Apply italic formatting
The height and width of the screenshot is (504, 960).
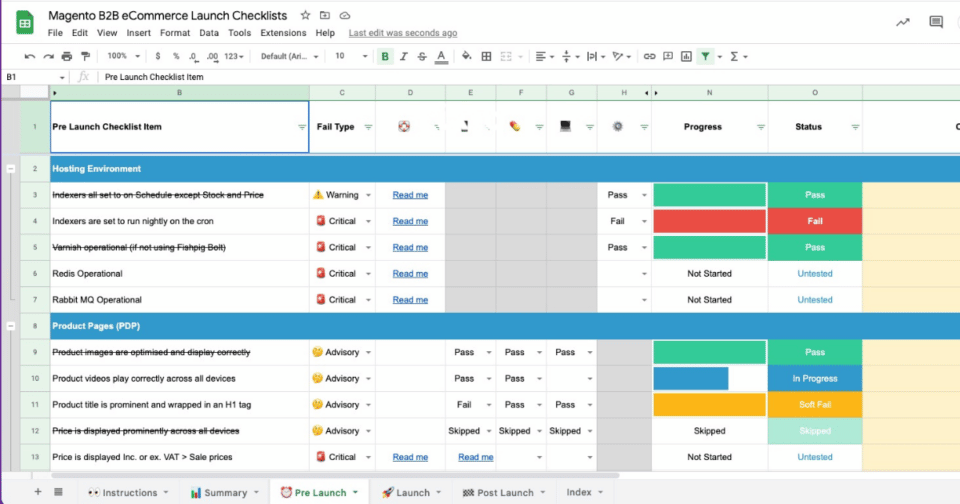(x=404, y=56)
